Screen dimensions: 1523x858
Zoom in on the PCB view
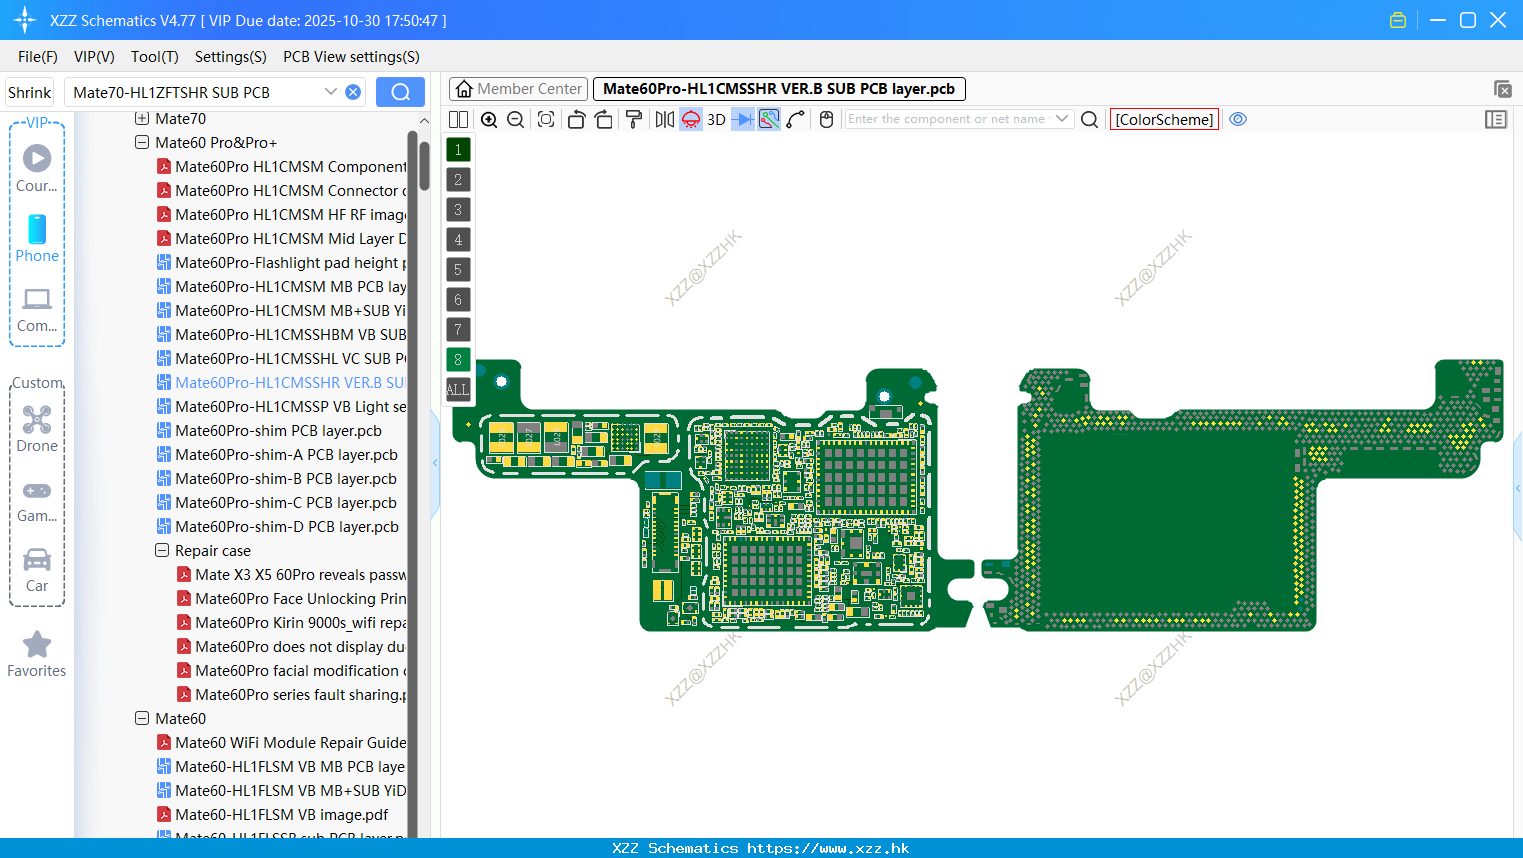pos(489,119)
